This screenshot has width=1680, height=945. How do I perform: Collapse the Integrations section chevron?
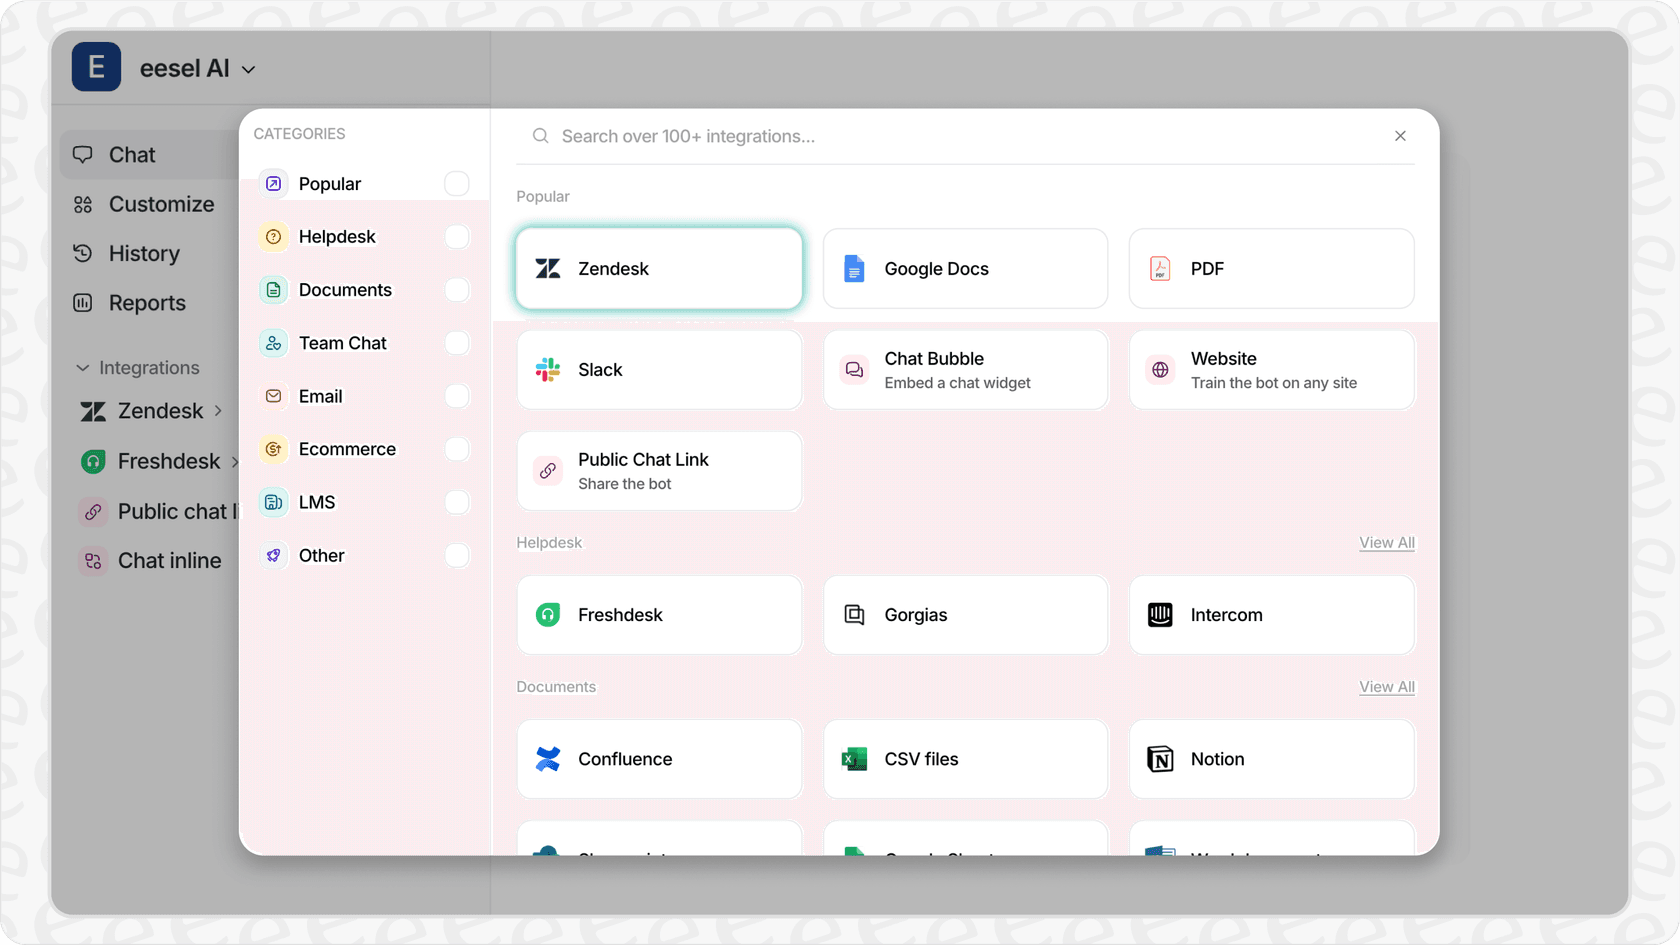pyautogui.click(x=83, y=368)
